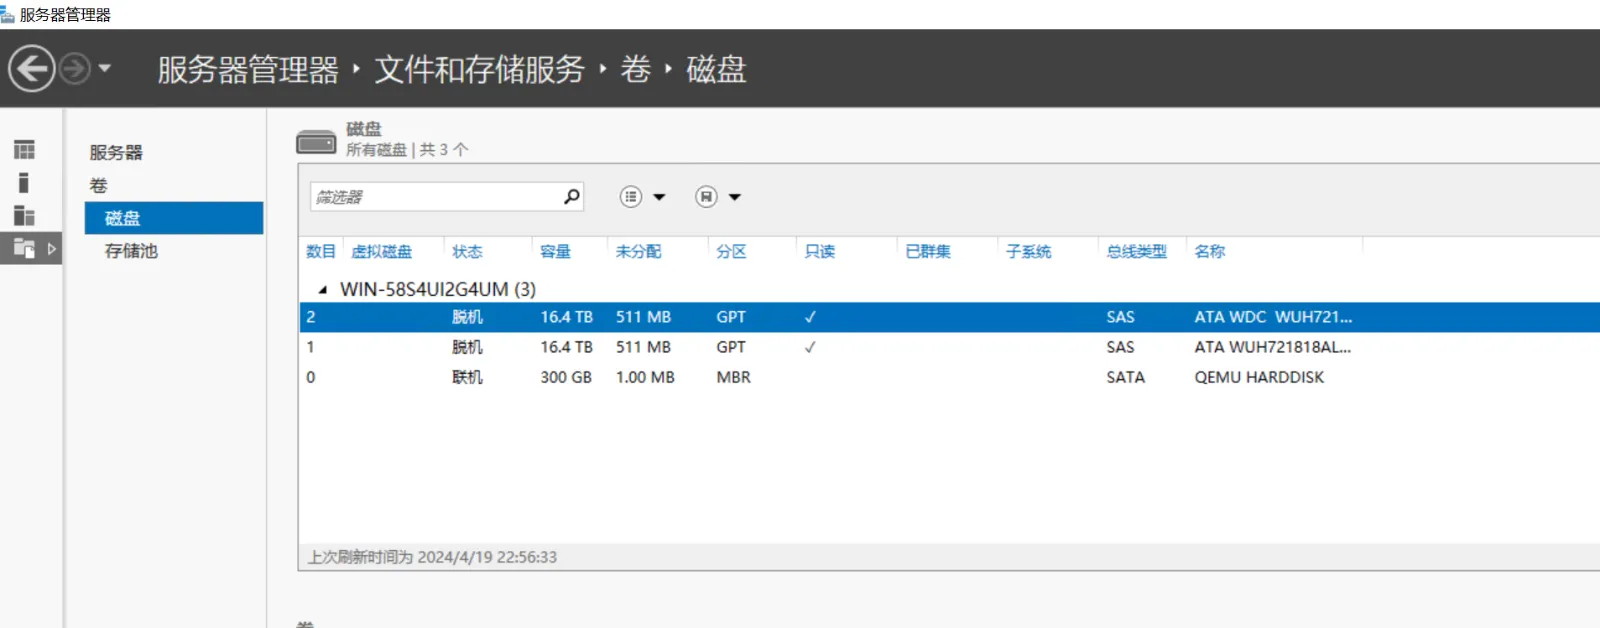Click the File and Storage Services sidebar icon
The height and width of the screenshot is (628, 1600).
click(24, 249)
